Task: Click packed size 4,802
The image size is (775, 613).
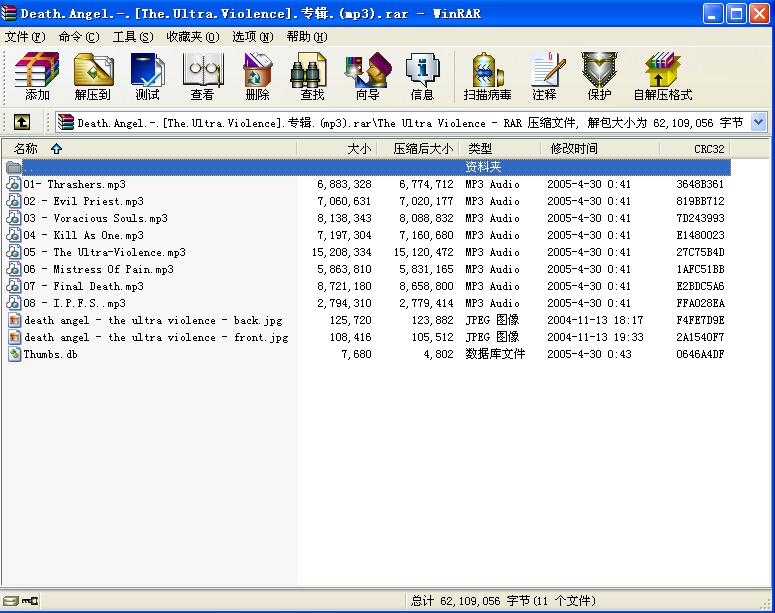Action: [438, 354]
